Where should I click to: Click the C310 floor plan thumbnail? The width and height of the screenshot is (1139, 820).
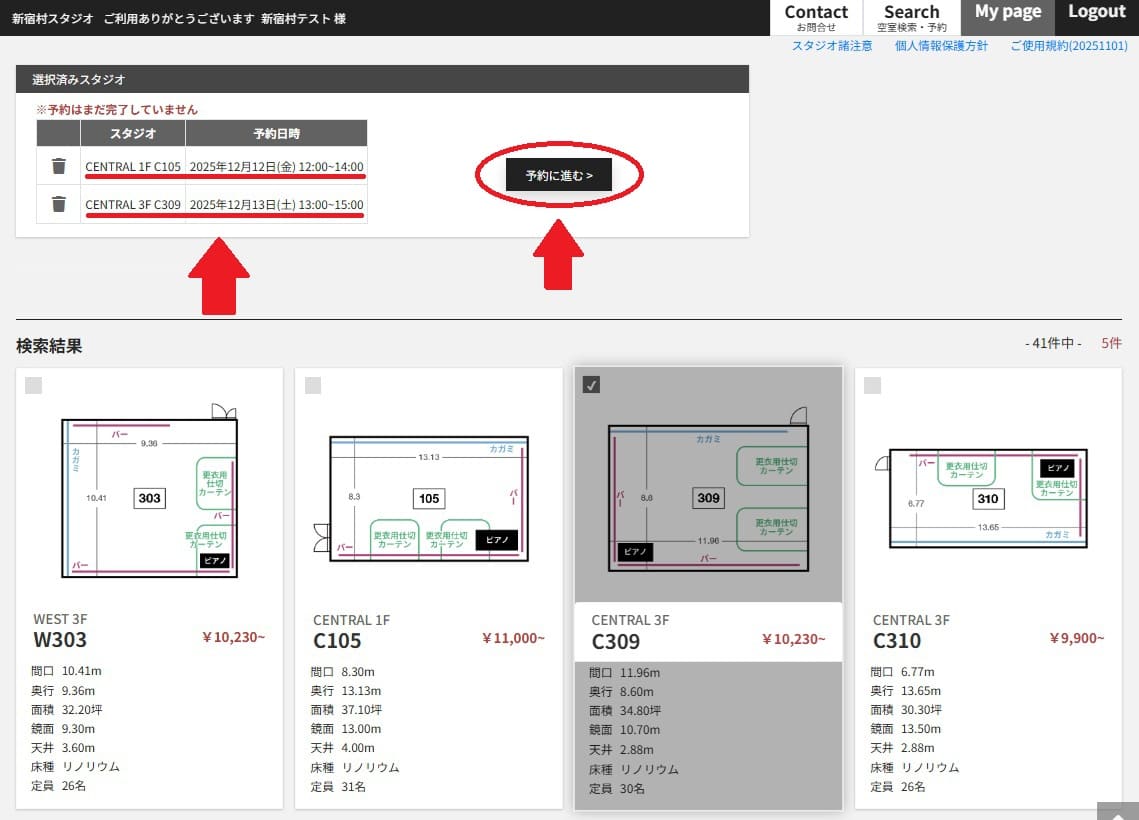(x=987, y=497)
